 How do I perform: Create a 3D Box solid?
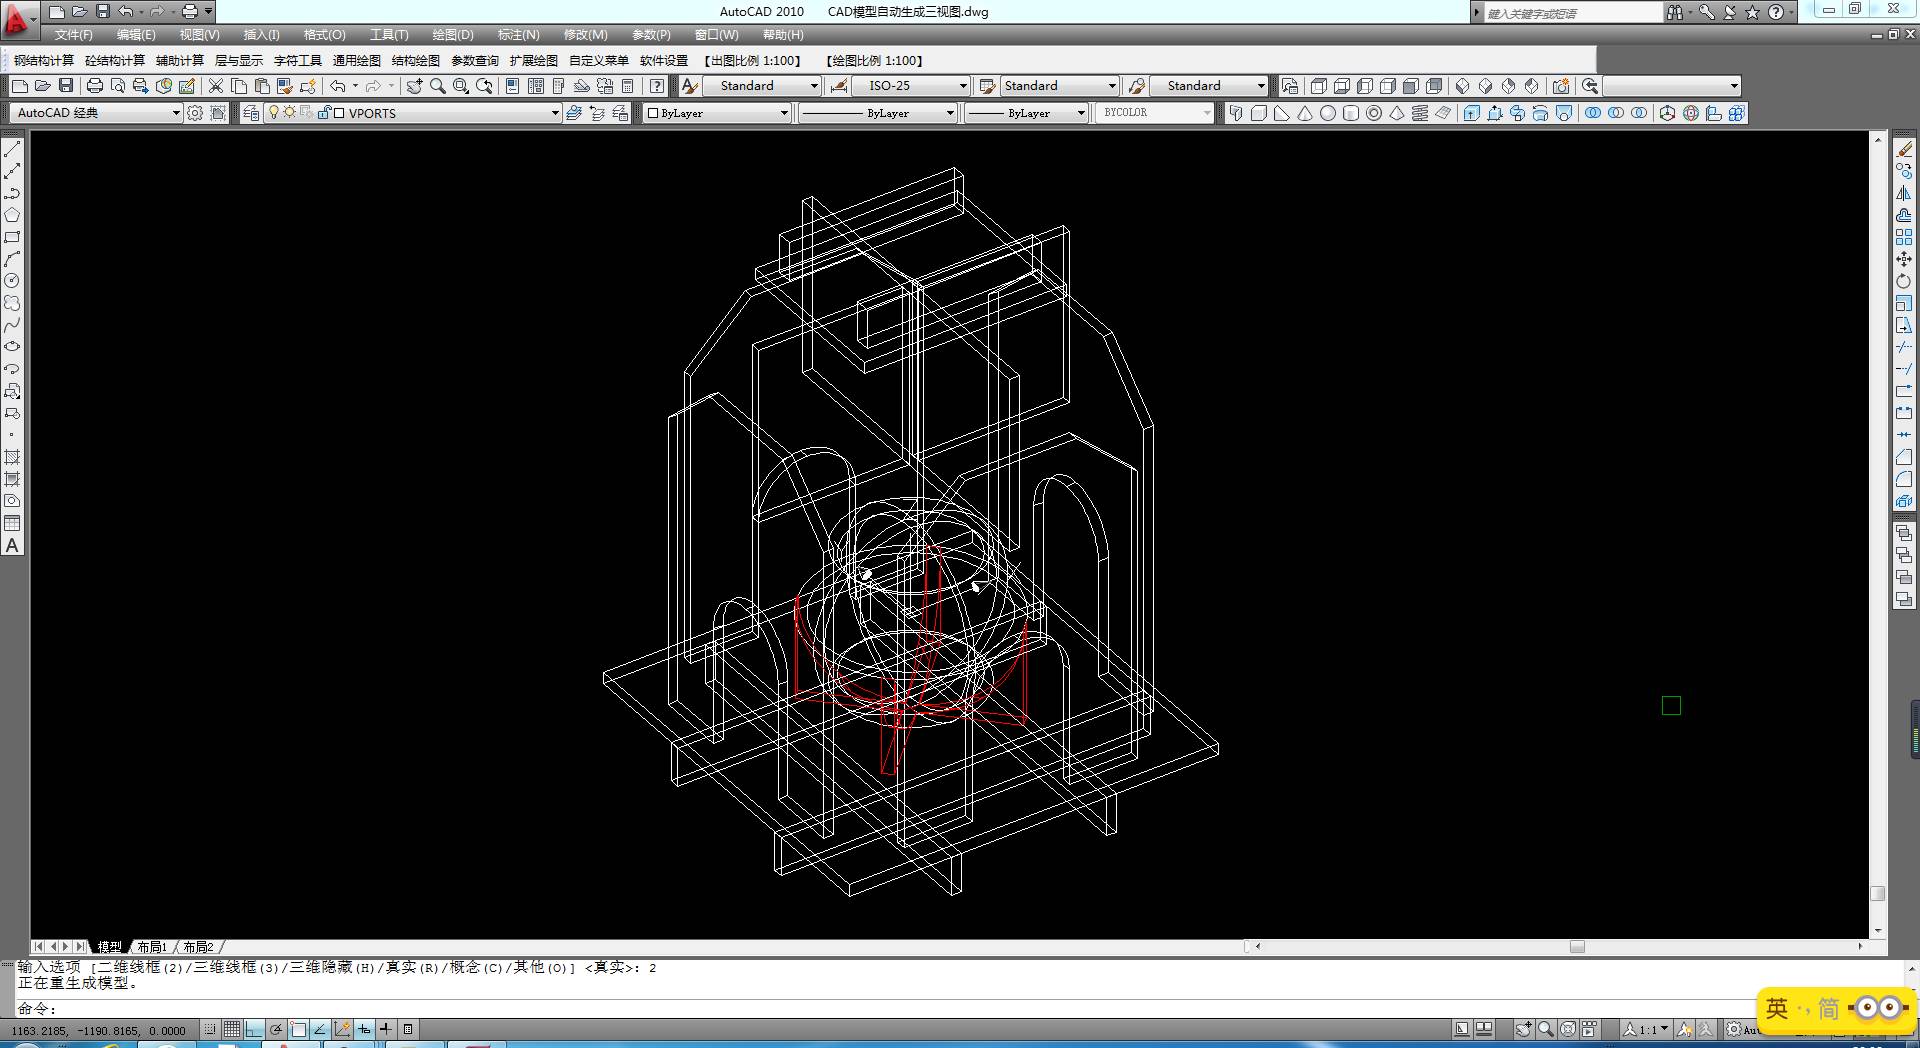[1259, 113]
